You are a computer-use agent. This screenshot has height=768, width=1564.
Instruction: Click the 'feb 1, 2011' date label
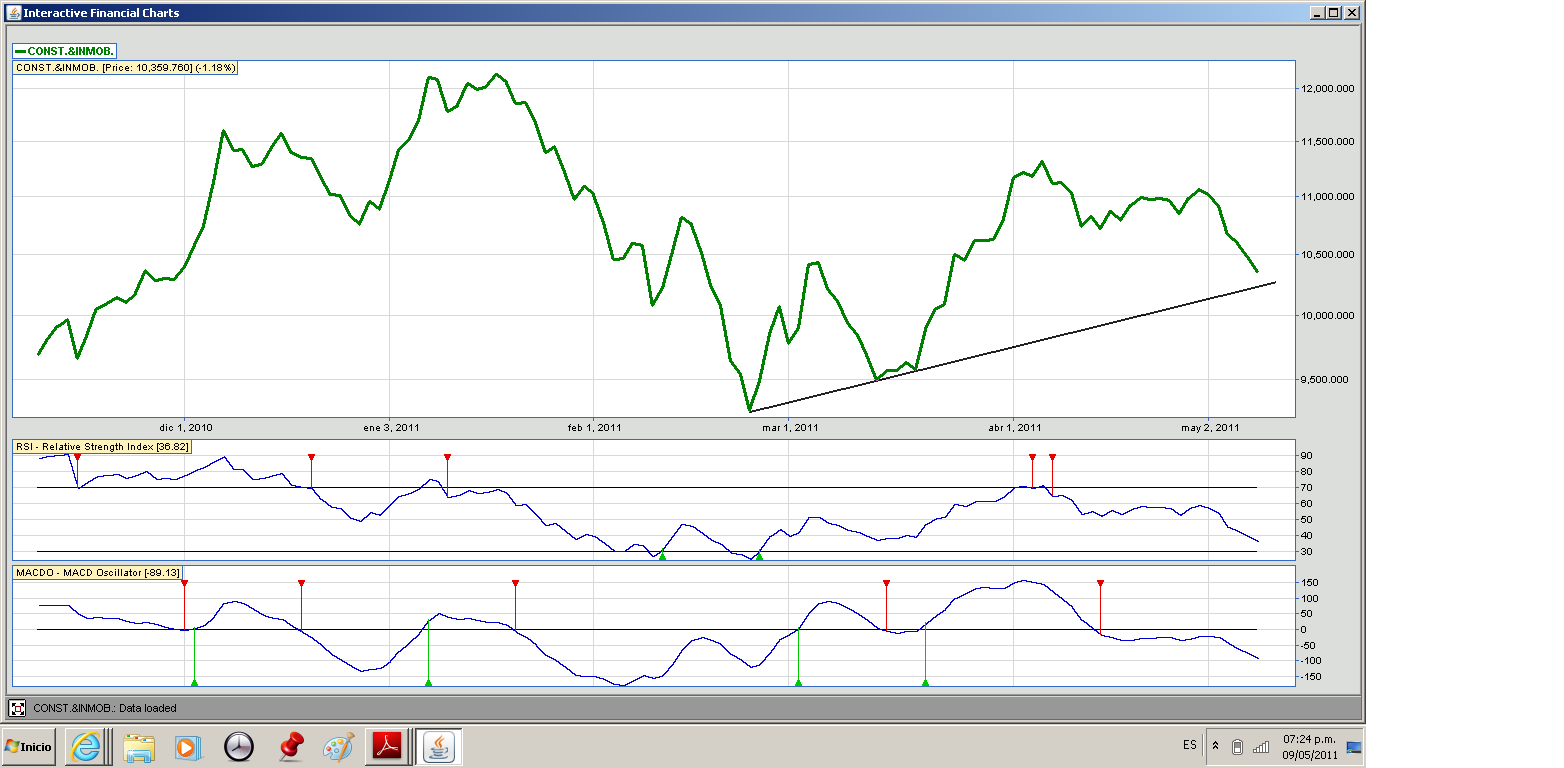point(595,428)
